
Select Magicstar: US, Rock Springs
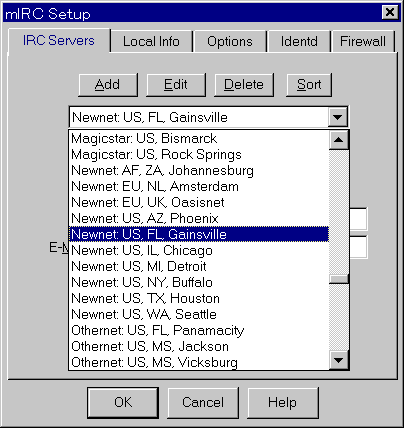pos(199,154)
